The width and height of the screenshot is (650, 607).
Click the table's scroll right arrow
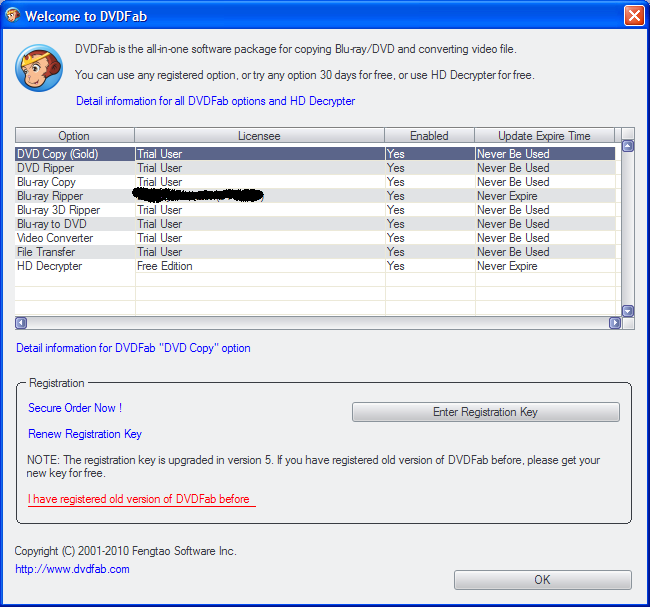tap(615, 323)
